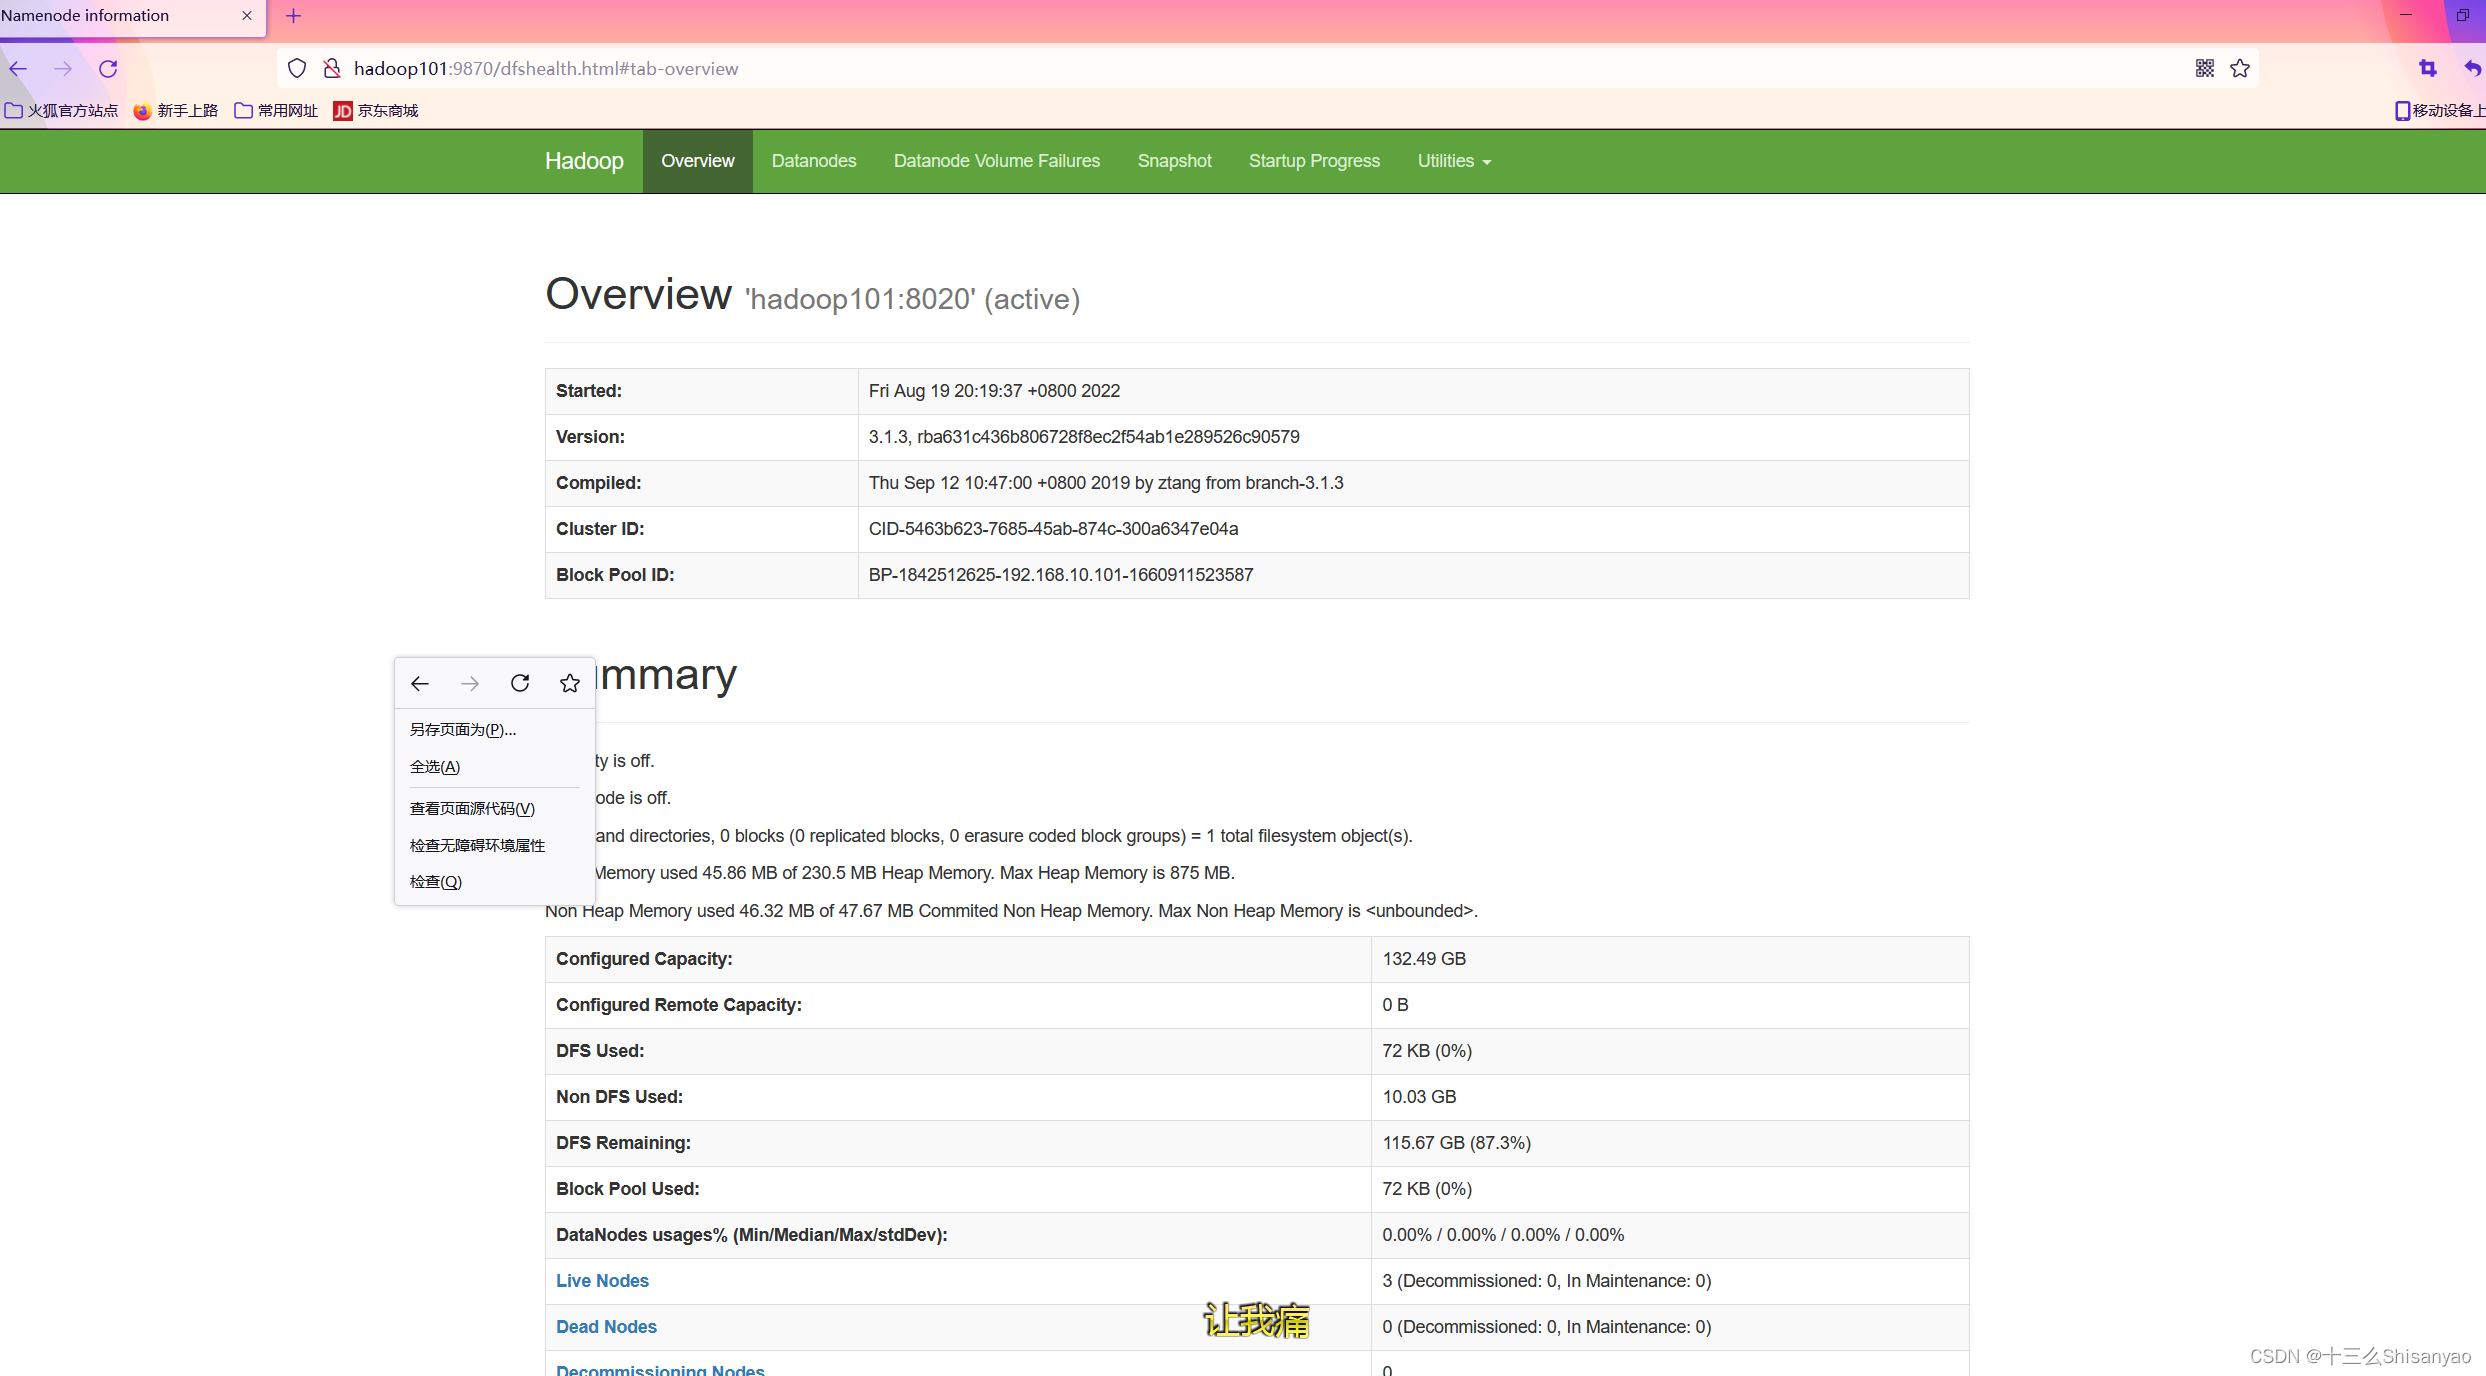Click the Non Heap Memory summary line
The width and height of the screenshot is (2486, 1376).
[1011, 911]
